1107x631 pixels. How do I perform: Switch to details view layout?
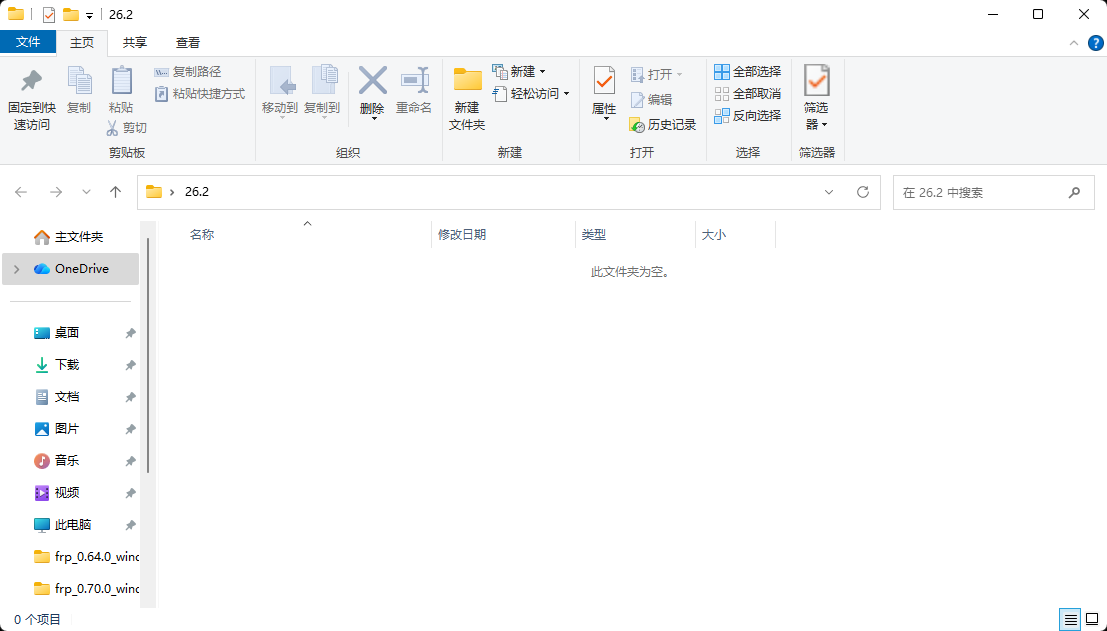1070,620
